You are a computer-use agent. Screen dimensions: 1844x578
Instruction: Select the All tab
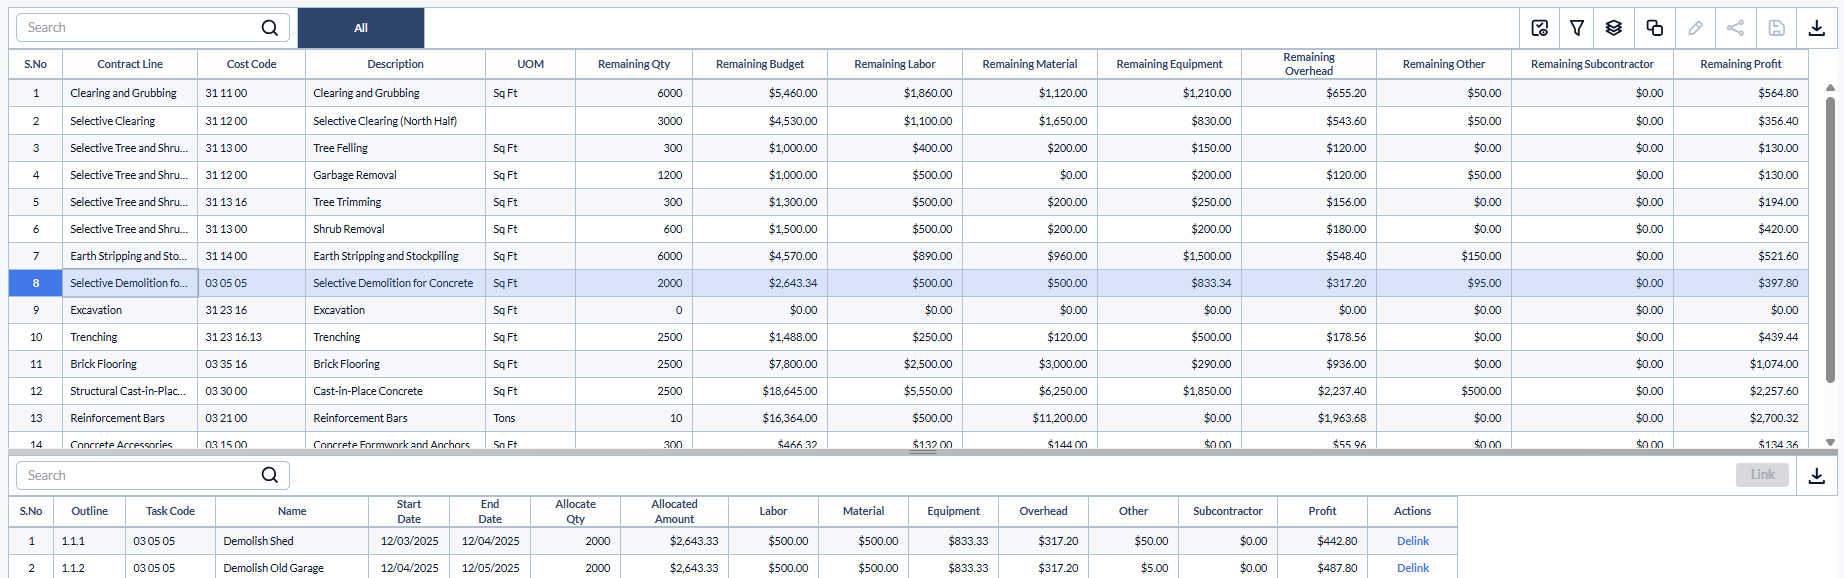pos(361,28)
